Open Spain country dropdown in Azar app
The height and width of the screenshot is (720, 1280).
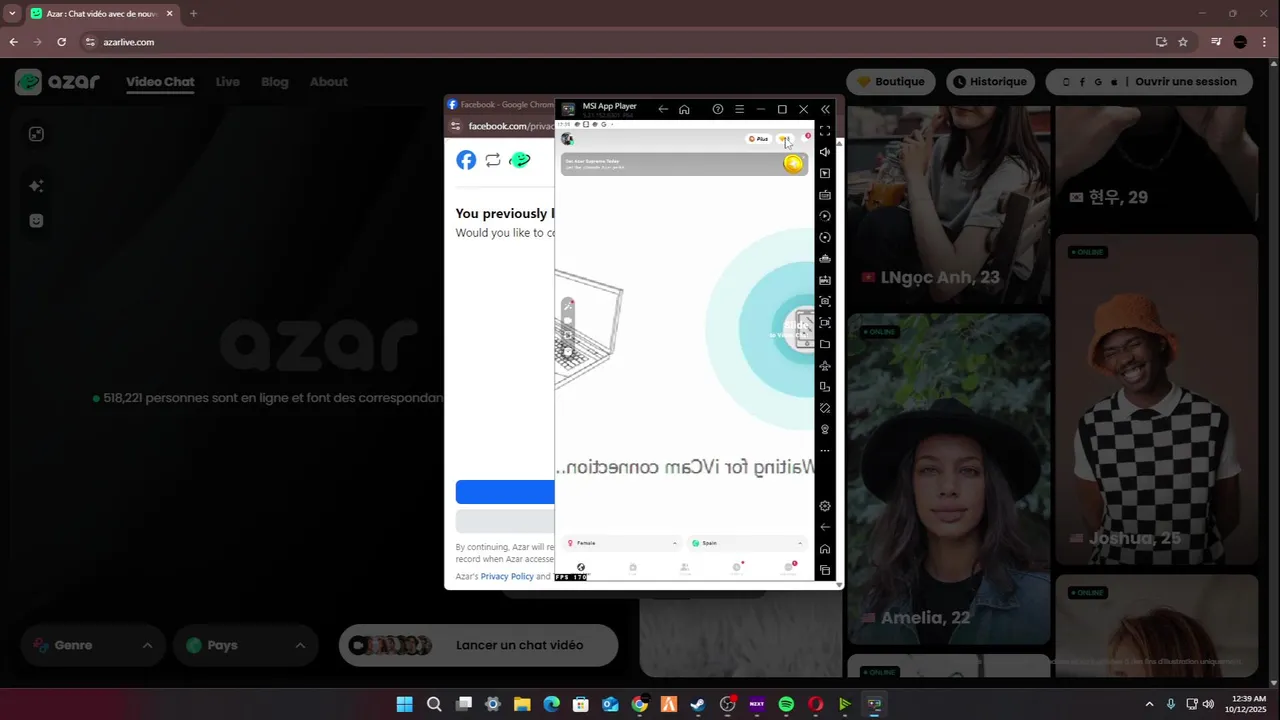click(x=747, y=543)
